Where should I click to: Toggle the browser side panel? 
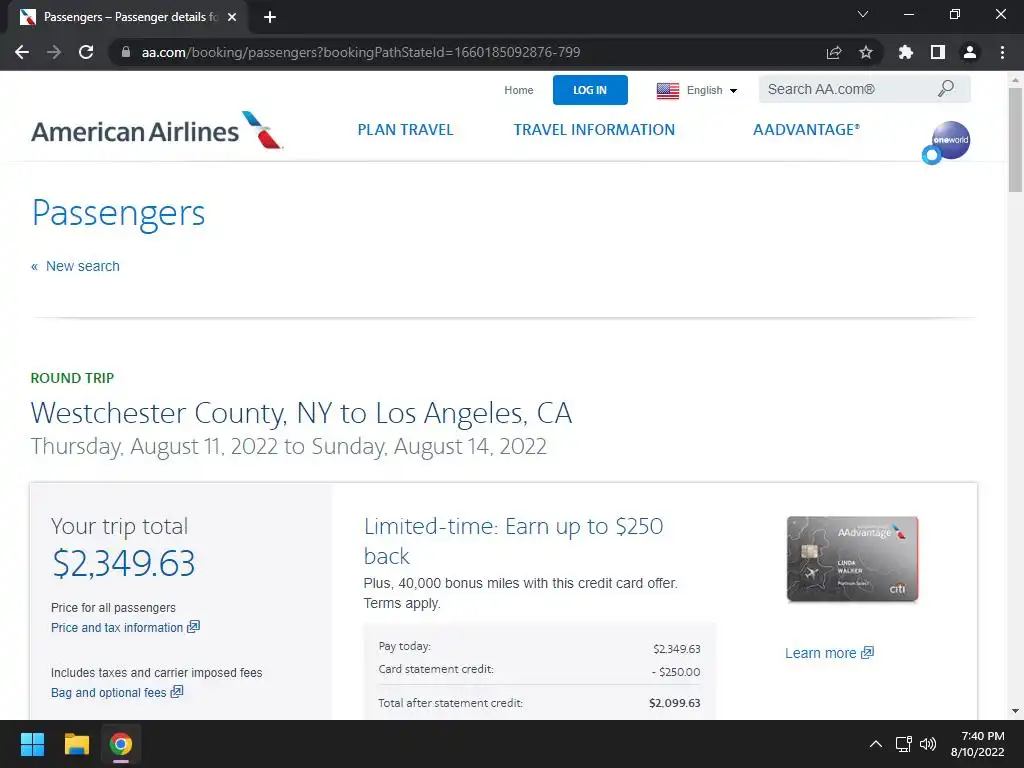938,52
